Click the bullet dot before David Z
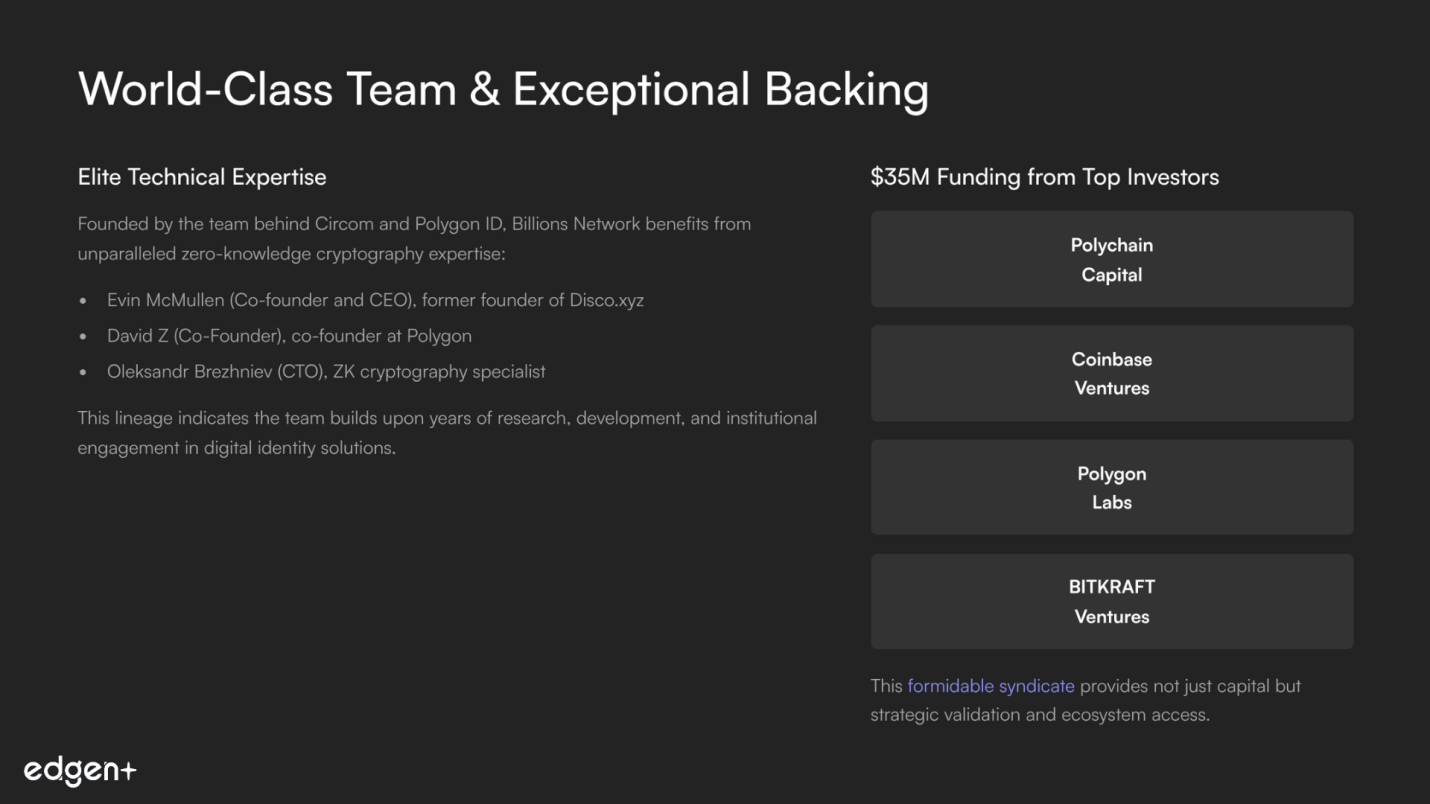 point(83,337)
